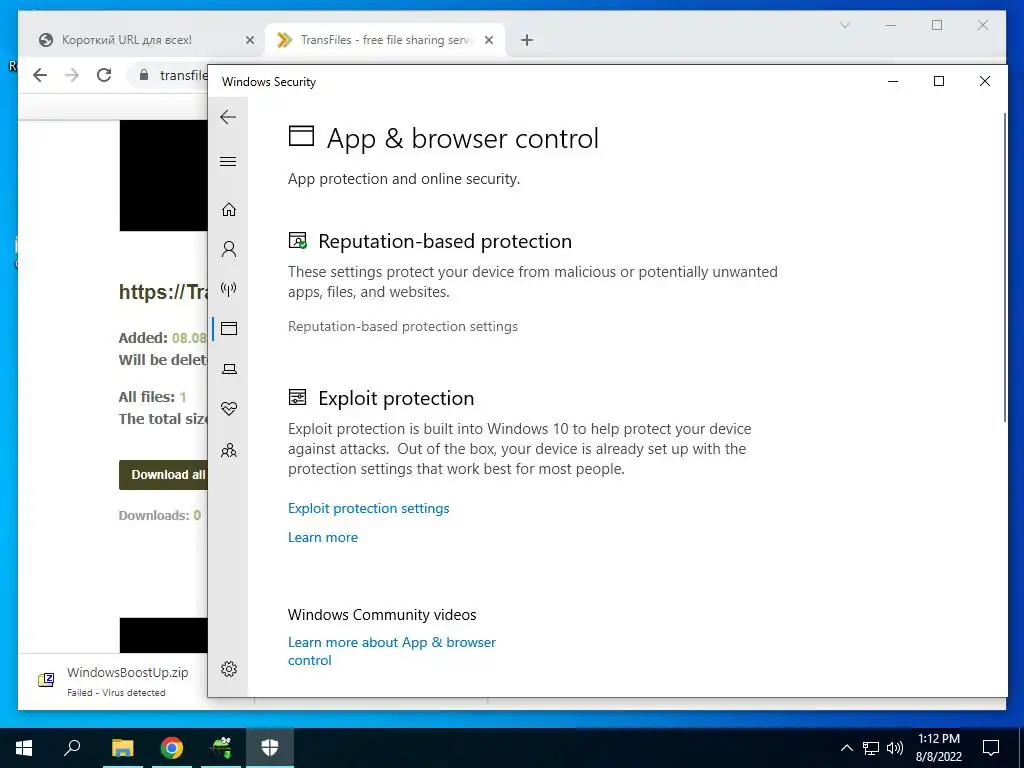The width and height of the screenshot is (1024, 768).
Task: Open network status tray icon
Action: coord(871,748)
